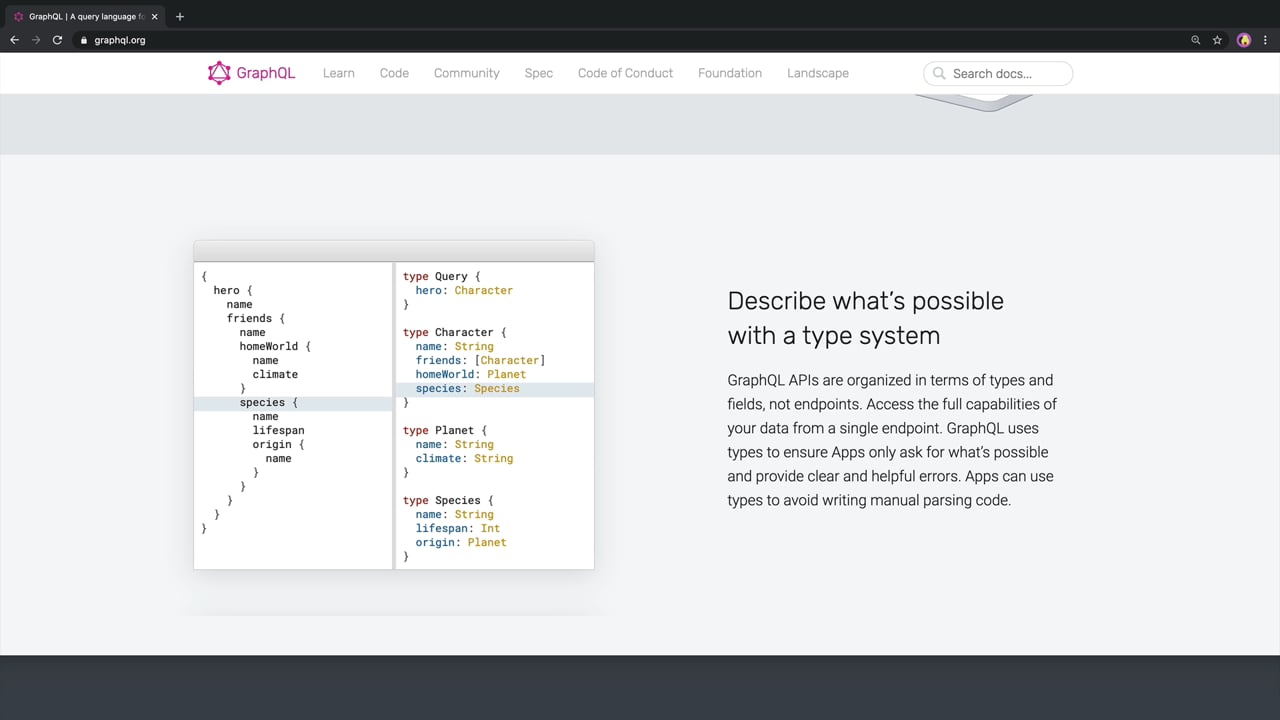1280x720 pixels.
Task: Click the zoom magnifier icon in address bar
Action: (1195, 40)
